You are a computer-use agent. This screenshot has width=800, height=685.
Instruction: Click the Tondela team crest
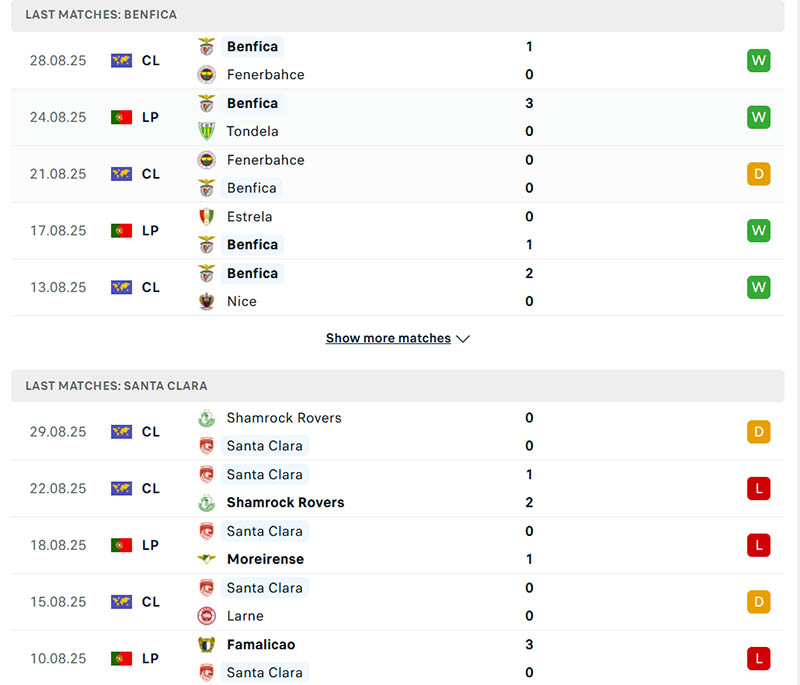pos(207,131)
